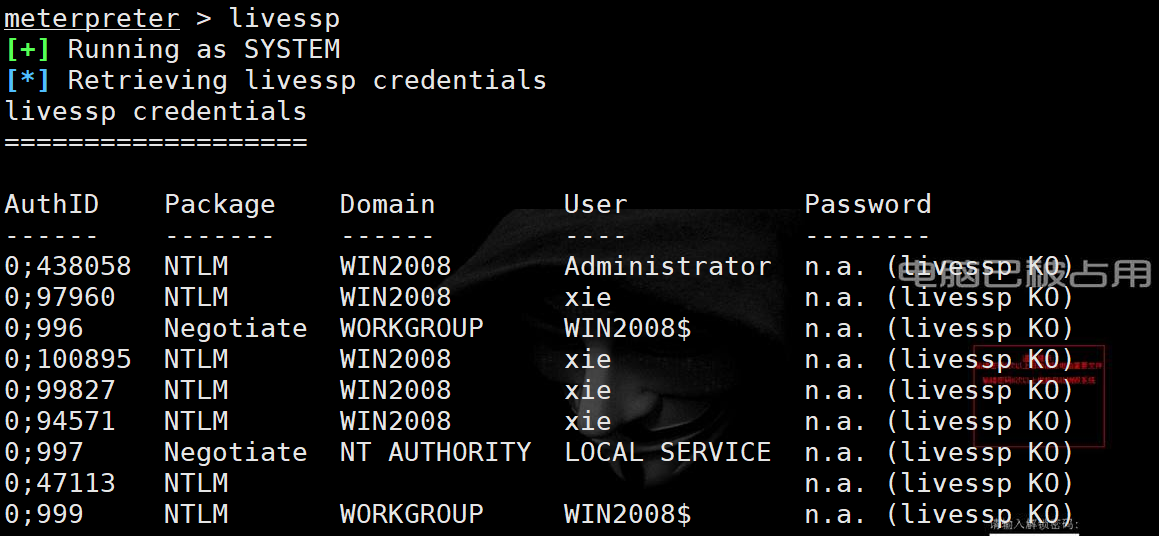
Task: Select AuthID value 0;47113
Action: [60, 483]
